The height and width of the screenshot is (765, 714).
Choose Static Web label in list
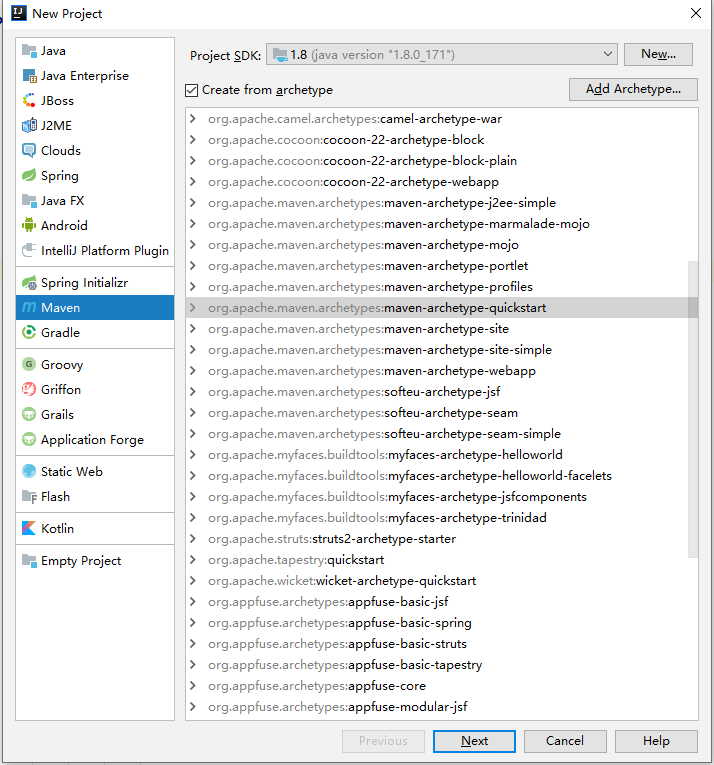(72, 472)
